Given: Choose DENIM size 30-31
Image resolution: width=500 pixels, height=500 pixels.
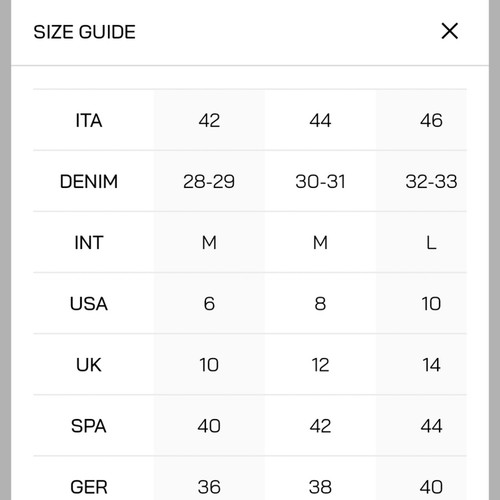Looking at the screenshot, I should coord(320,181).
